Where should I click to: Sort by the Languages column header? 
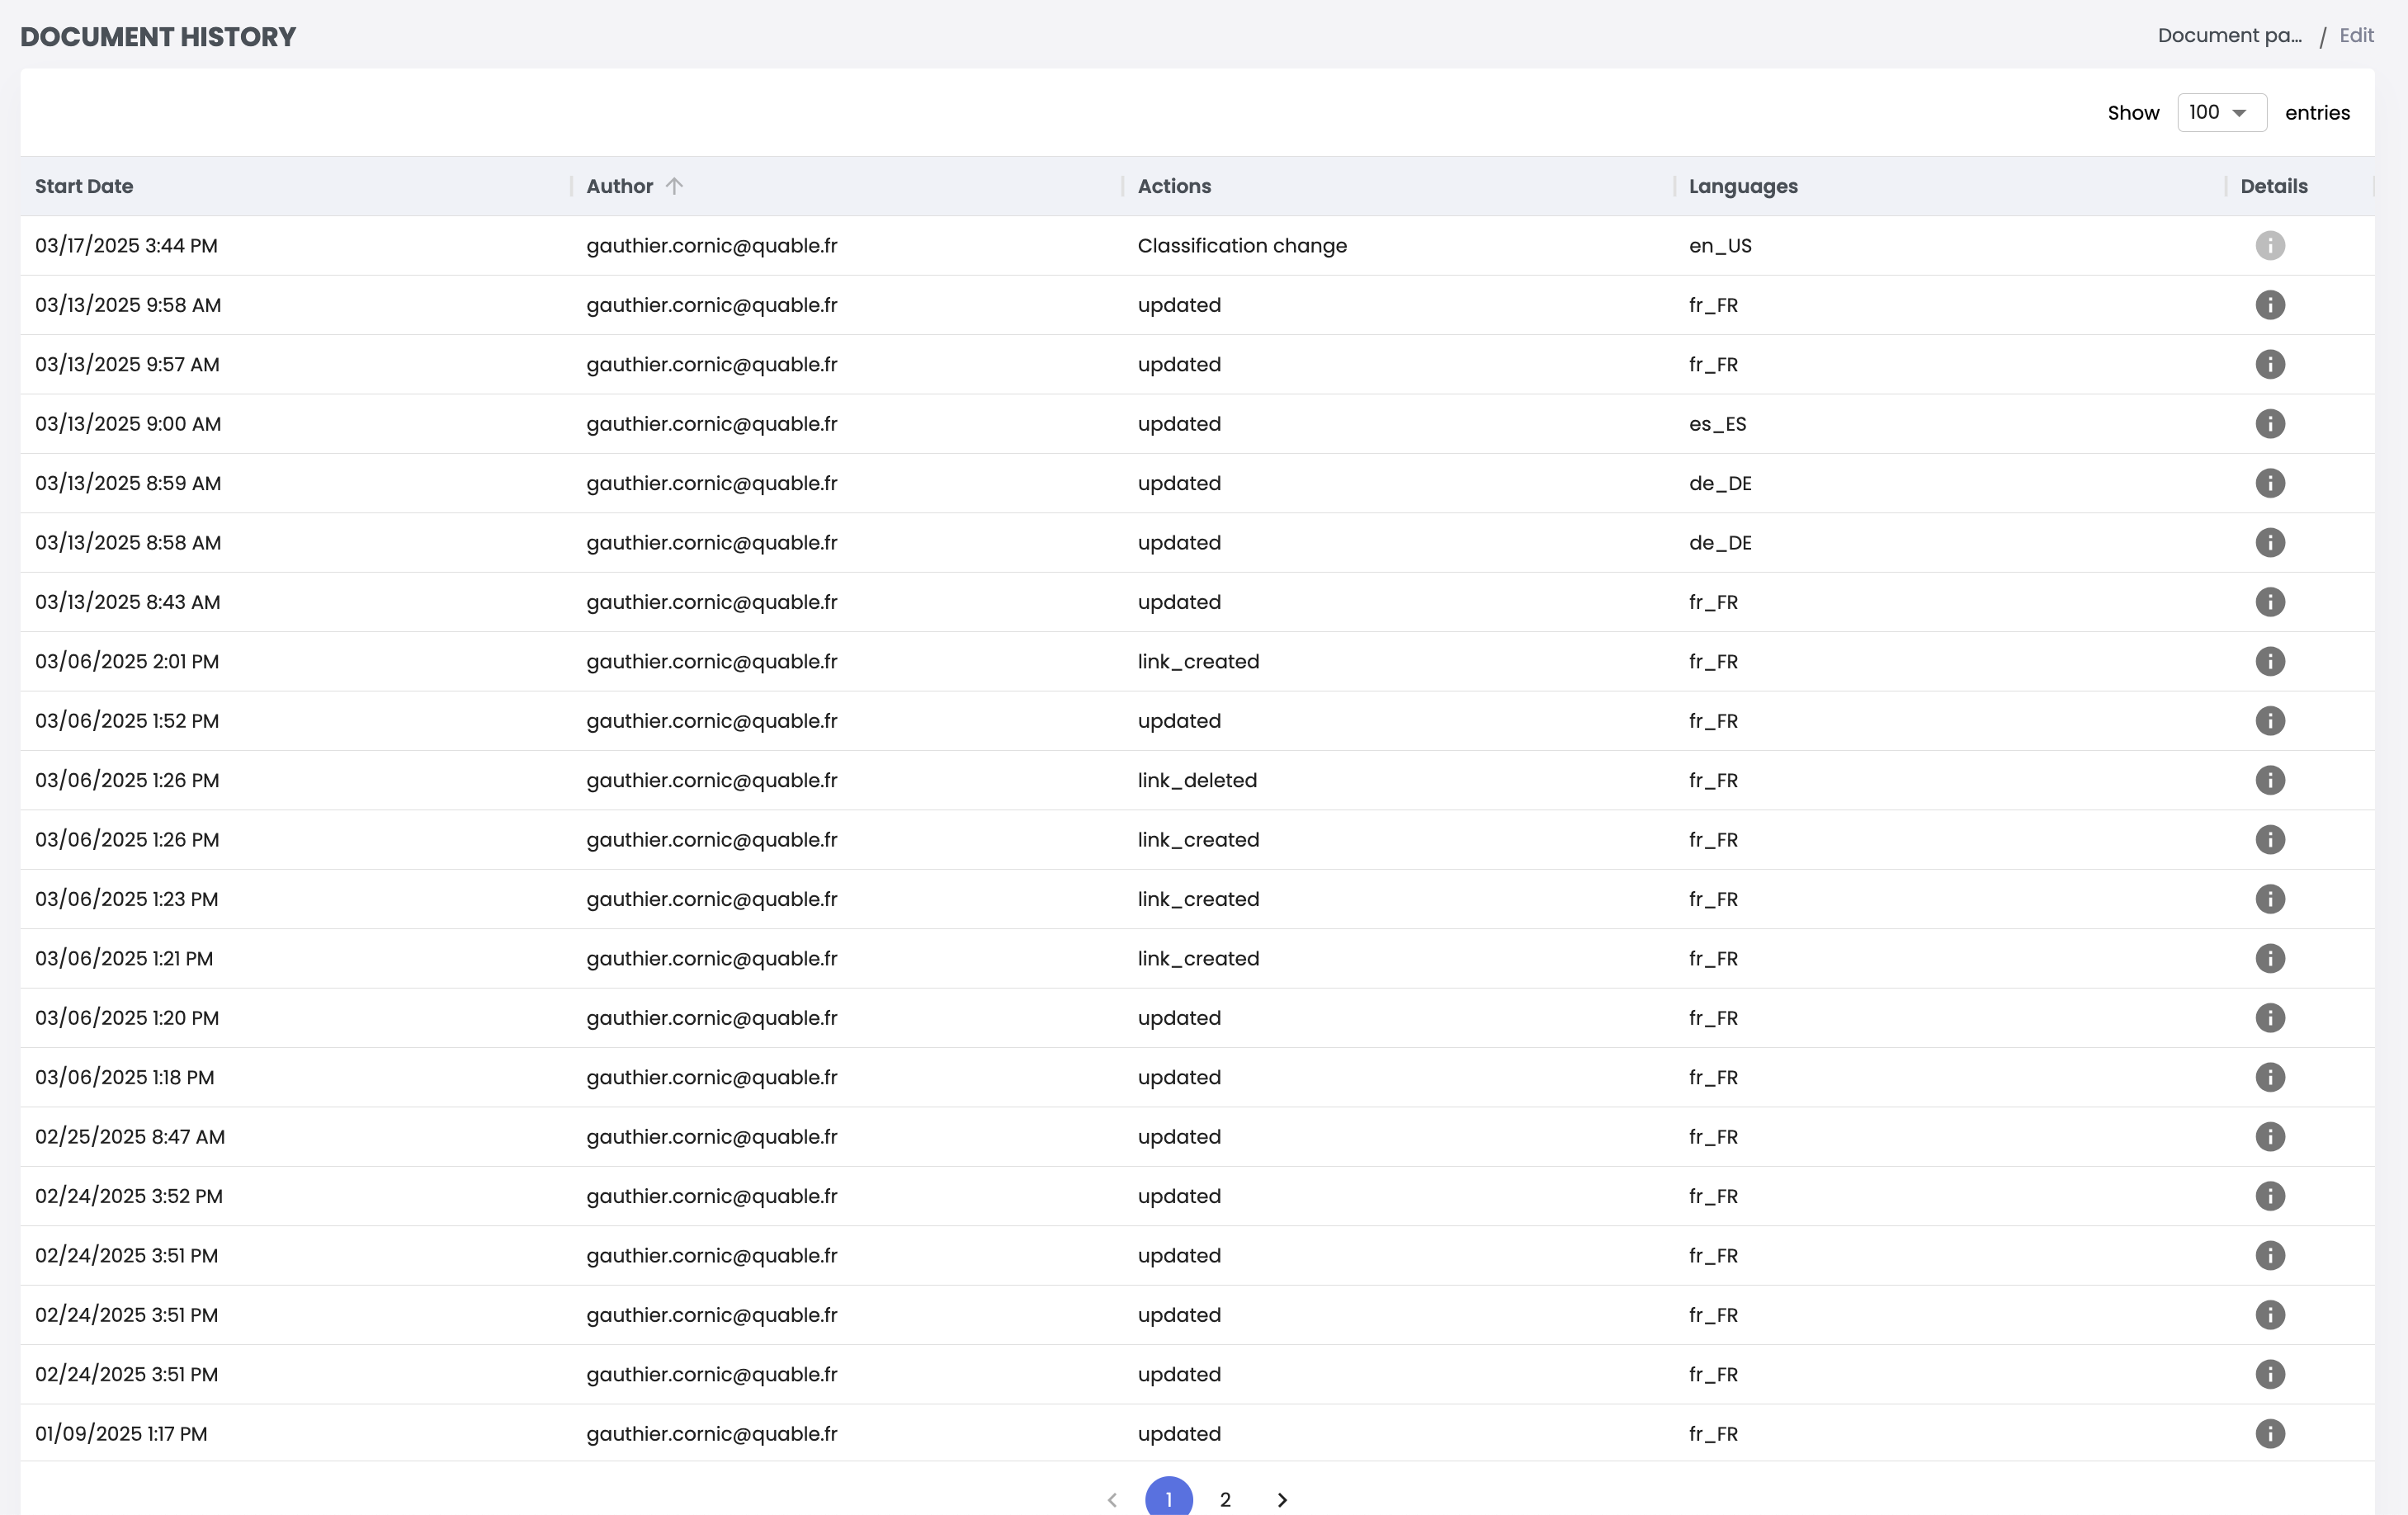pyautogui.click(x=1742, y=186)
